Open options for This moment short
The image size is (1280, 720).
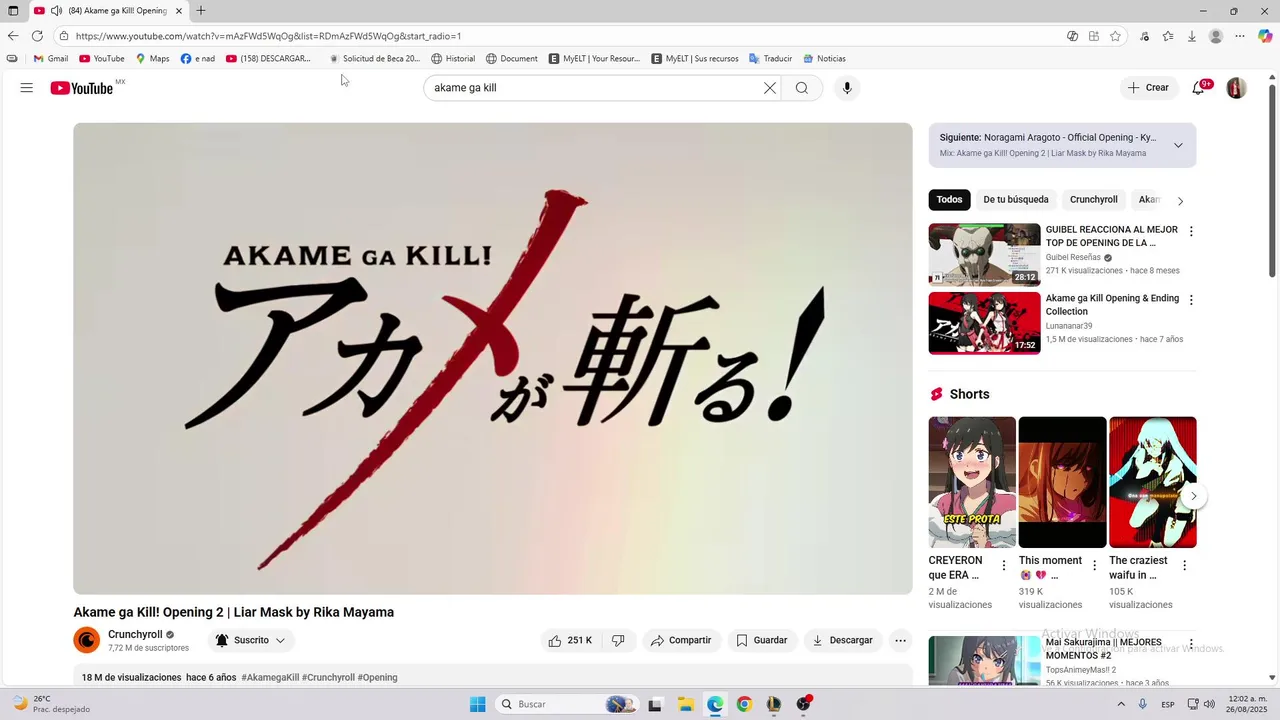click(x=1094, y=565)
